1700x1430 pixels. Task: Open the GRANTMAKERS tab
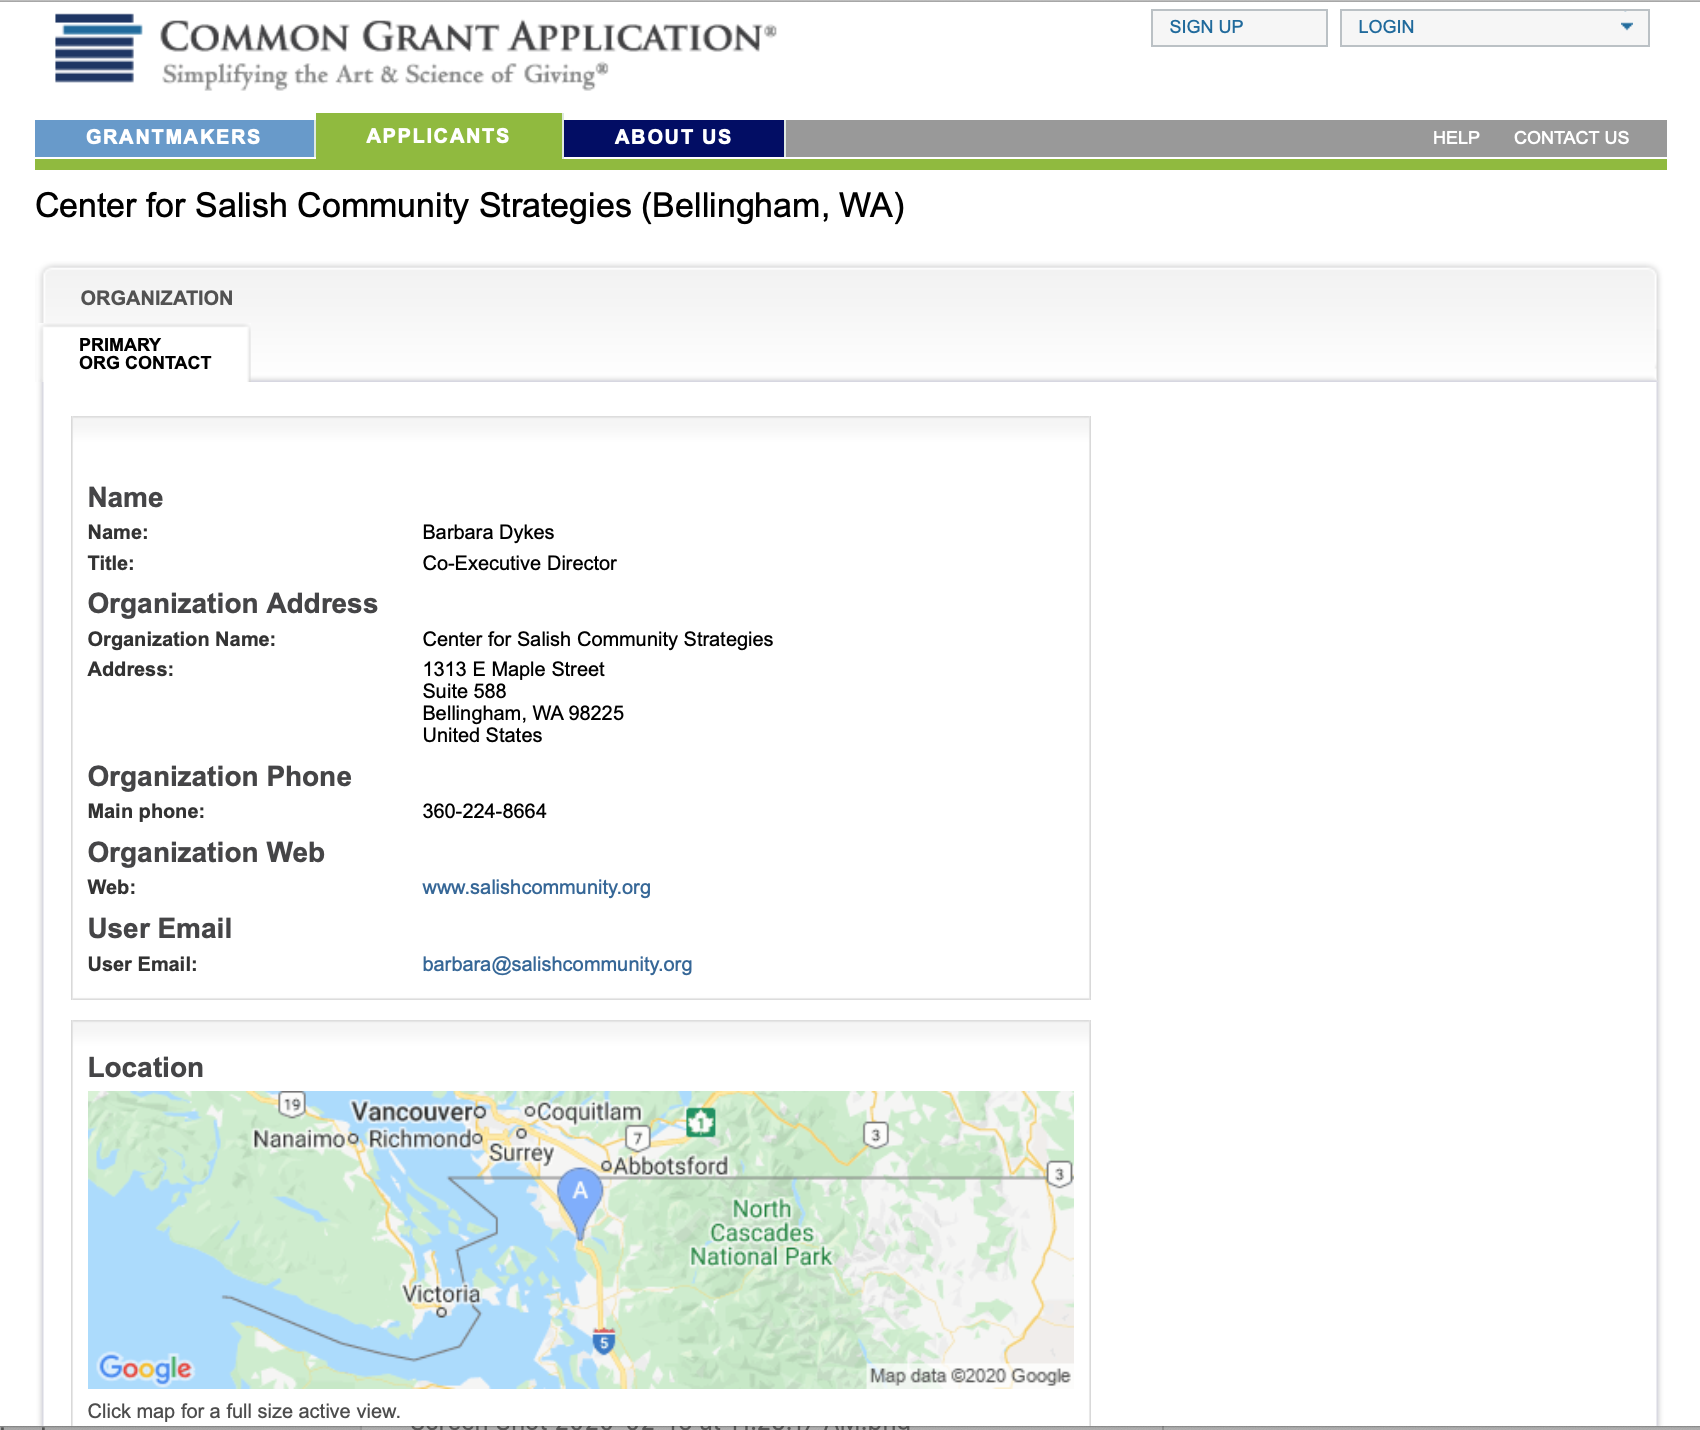coord(174,137)
